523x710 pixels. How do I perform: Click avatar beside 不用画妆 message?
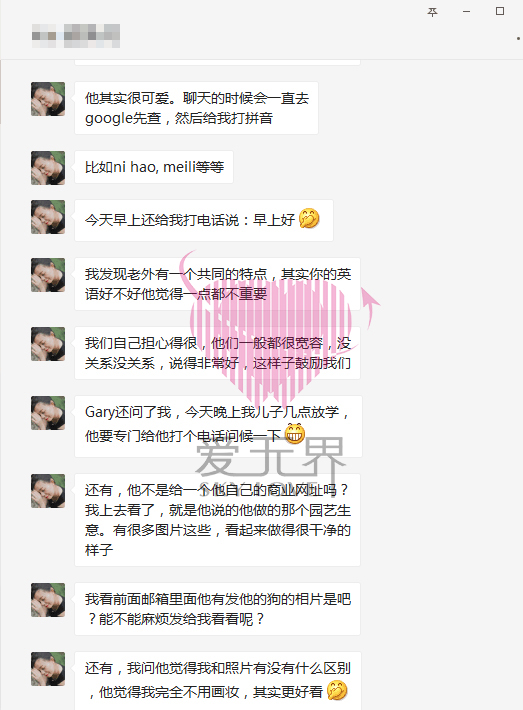(x=48, y=669)
